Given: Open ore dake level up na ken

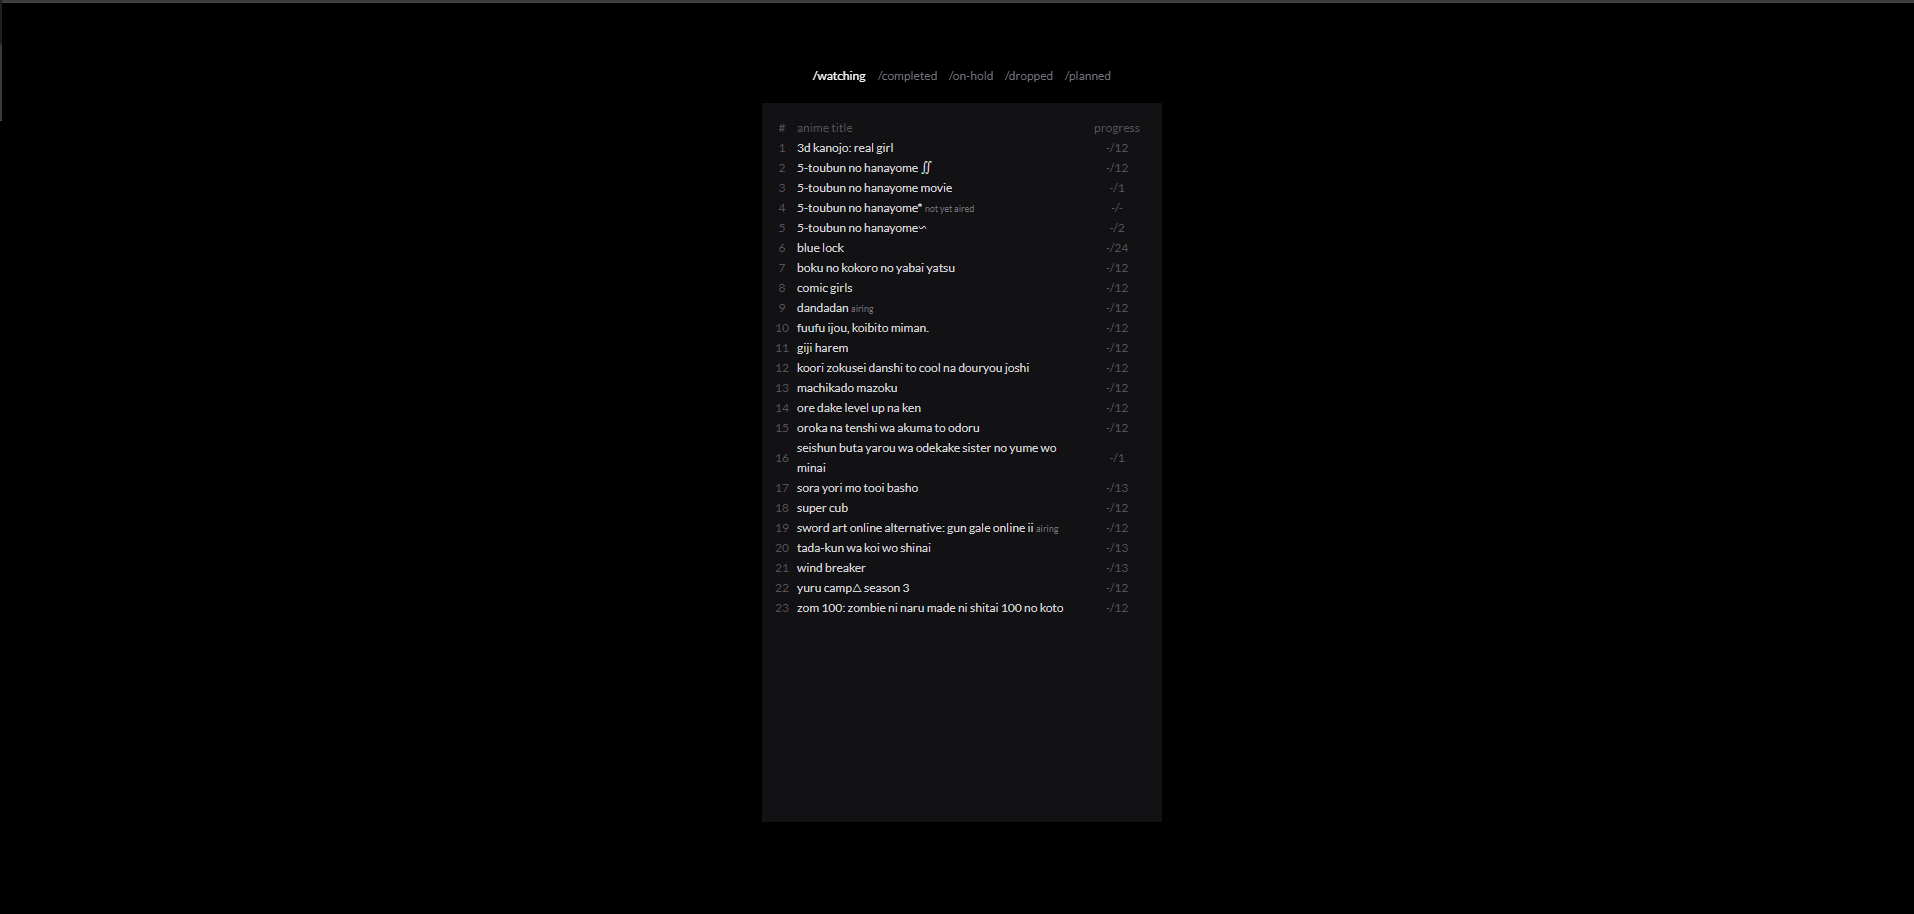Looking at the screenshot, I should [859, 408].
